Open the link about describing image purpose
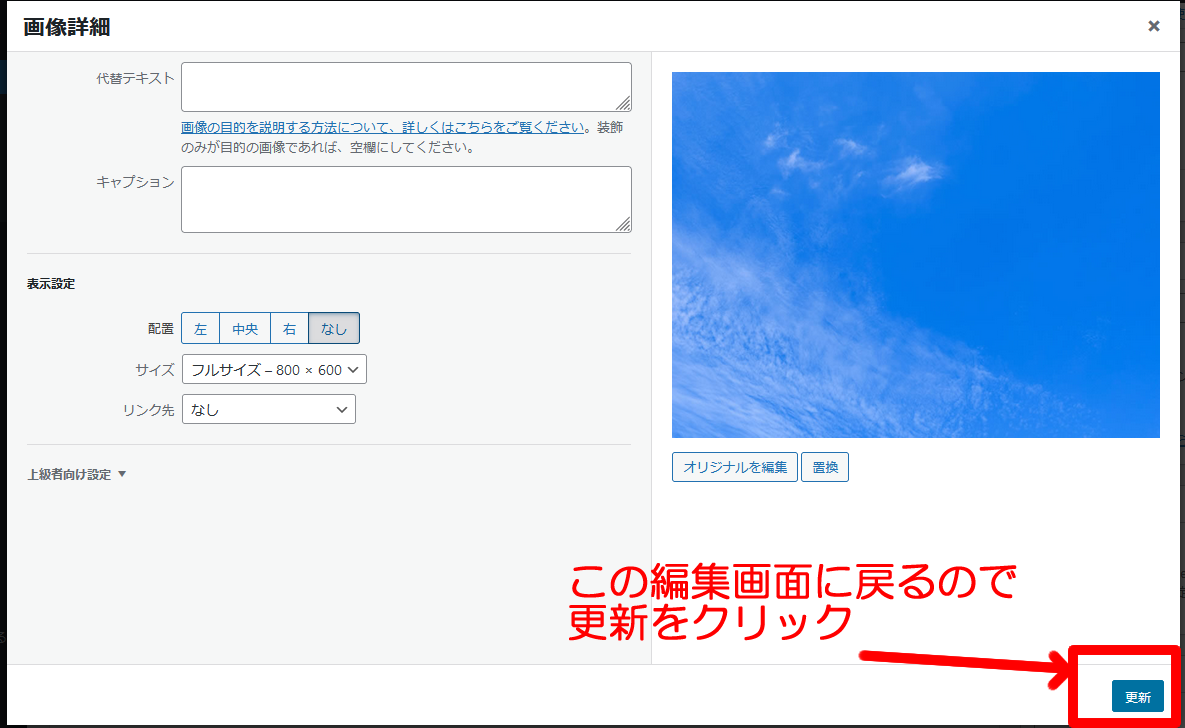 point(382,128)
